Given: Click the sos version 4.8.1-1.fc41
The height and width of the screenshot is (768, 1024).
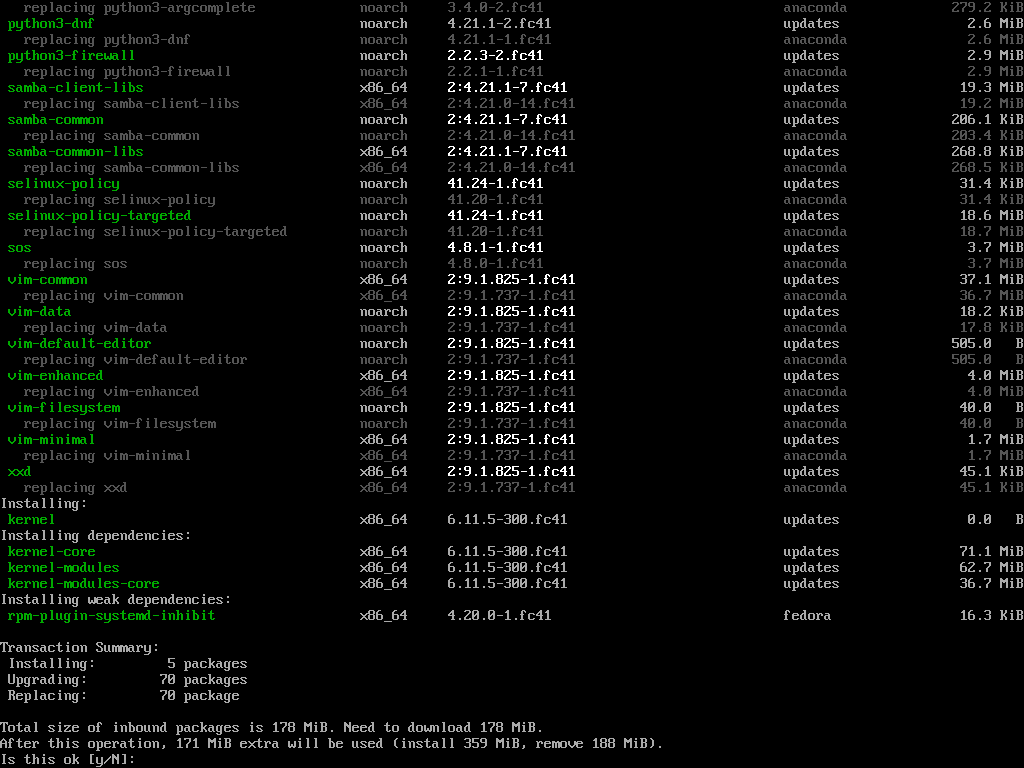Looking at the screenshot, I should pyautogui.click(x=495, y=248).
